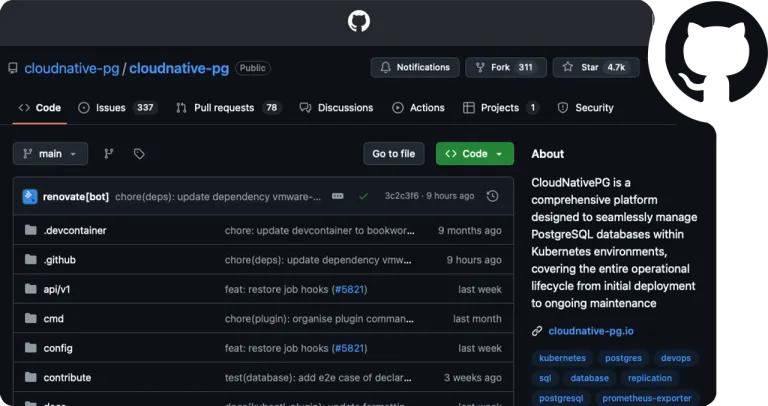Select the postgres topic tag

(x=623, y=358)
